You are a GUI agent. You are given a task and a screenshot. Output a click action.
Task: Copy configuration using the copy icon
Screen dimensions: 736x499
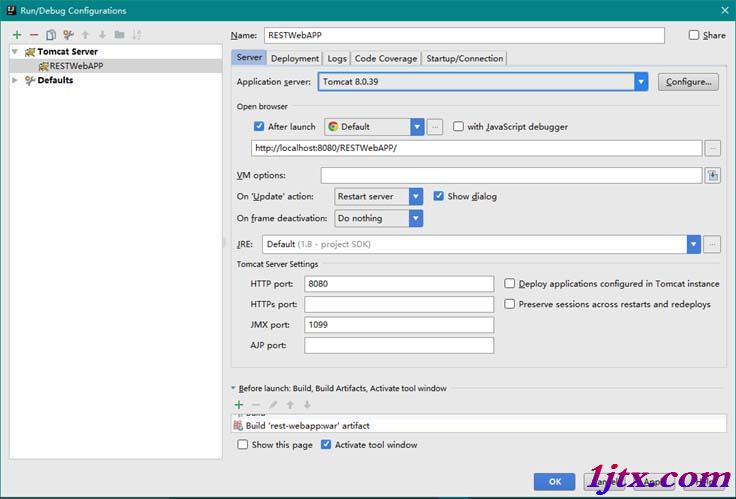tap(51, 35)
